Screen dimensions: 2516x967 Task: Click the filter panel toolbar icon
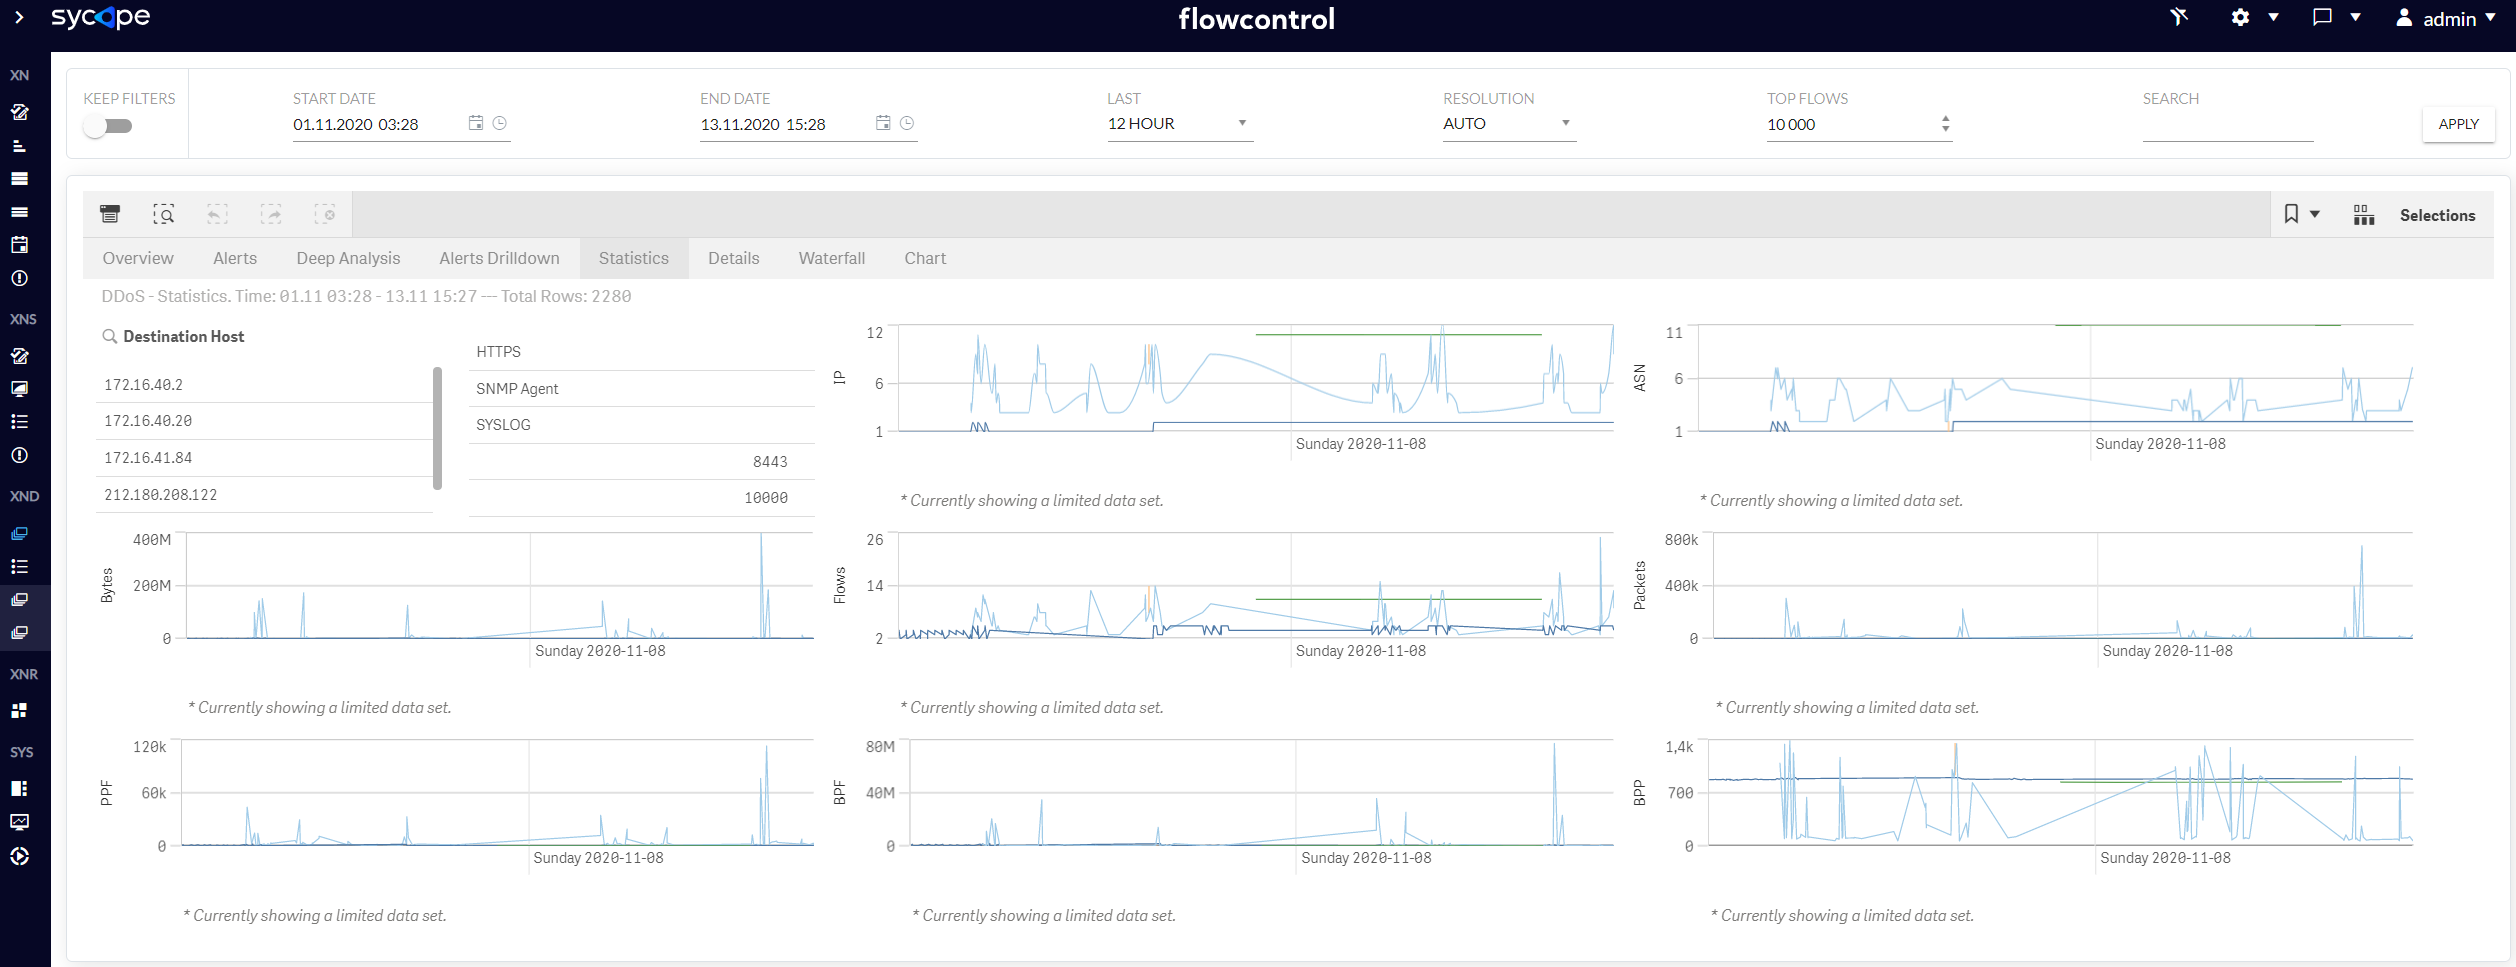click(x=110, y=214)
